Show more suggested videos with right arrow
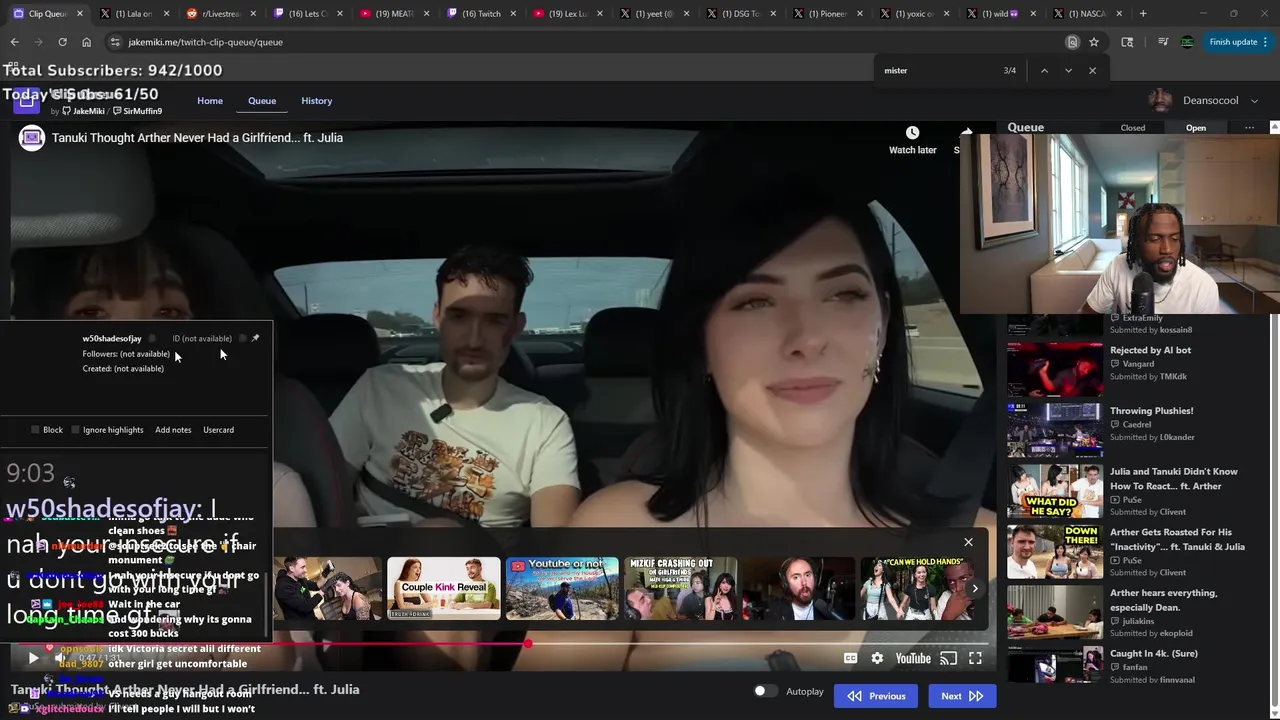The height and width of the screenshot is (720, 1280). coord(975,588)
